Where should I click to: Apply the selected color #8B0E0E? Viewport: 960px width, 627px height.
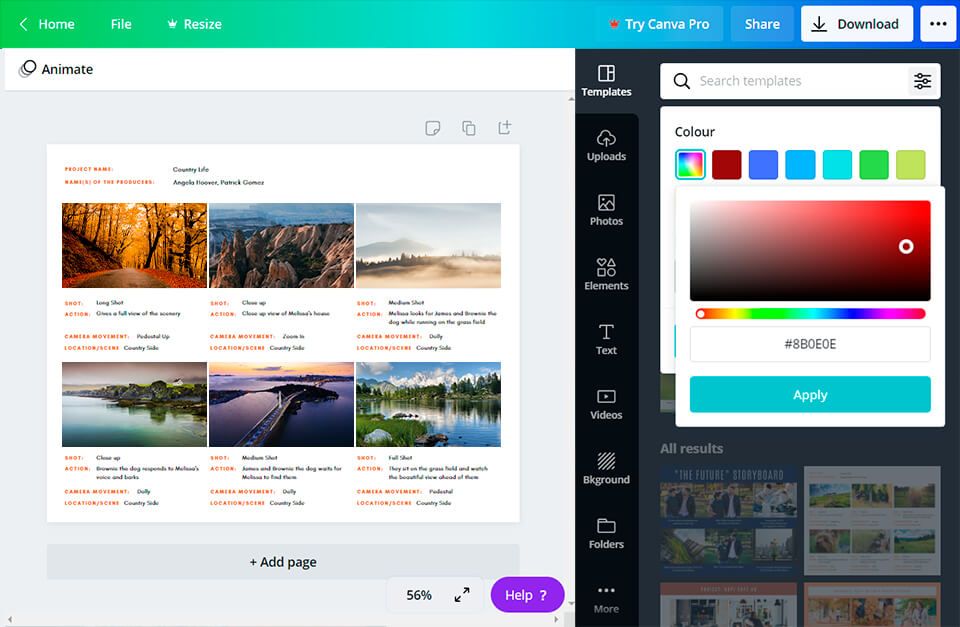point(809,394)
